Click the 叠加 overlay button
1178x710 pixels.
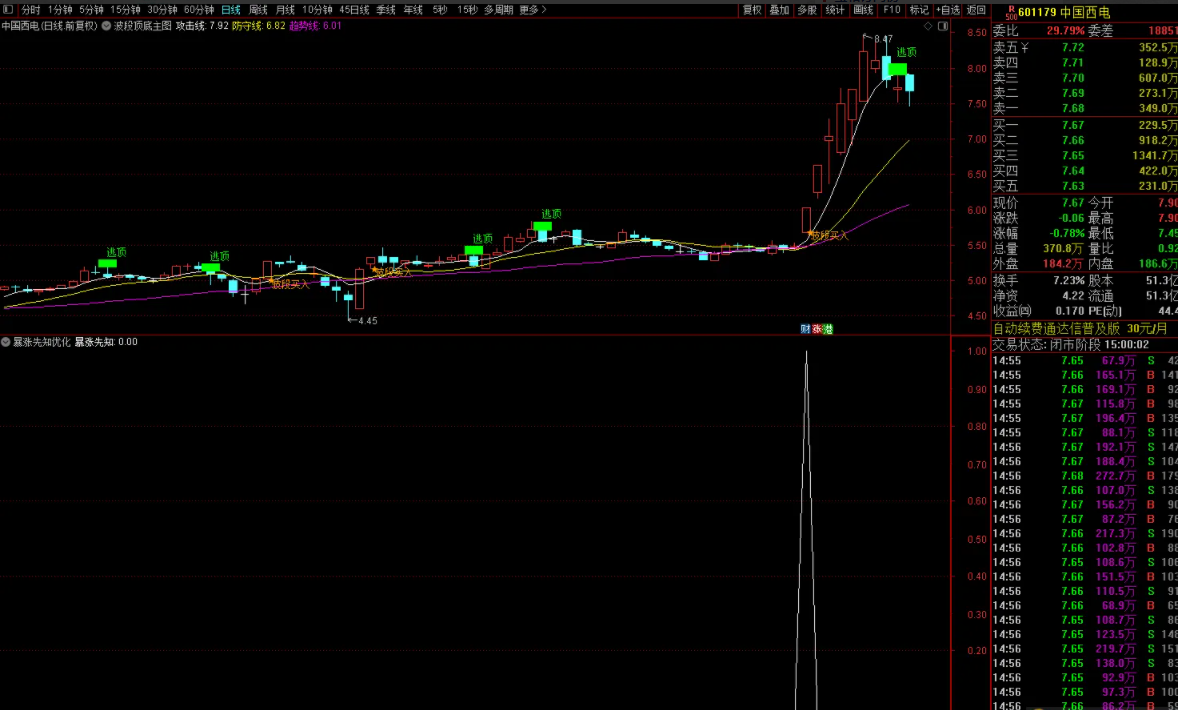[x=780, y=10]
